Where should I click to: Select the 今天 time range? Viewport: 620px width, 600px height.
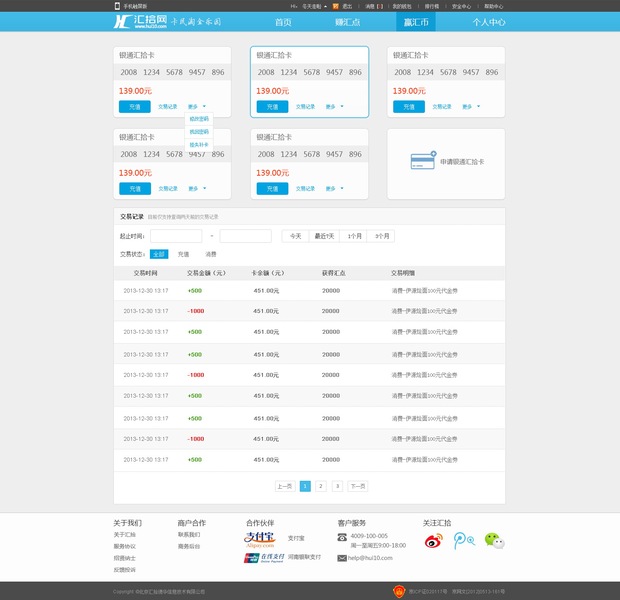tap(295, 236)
